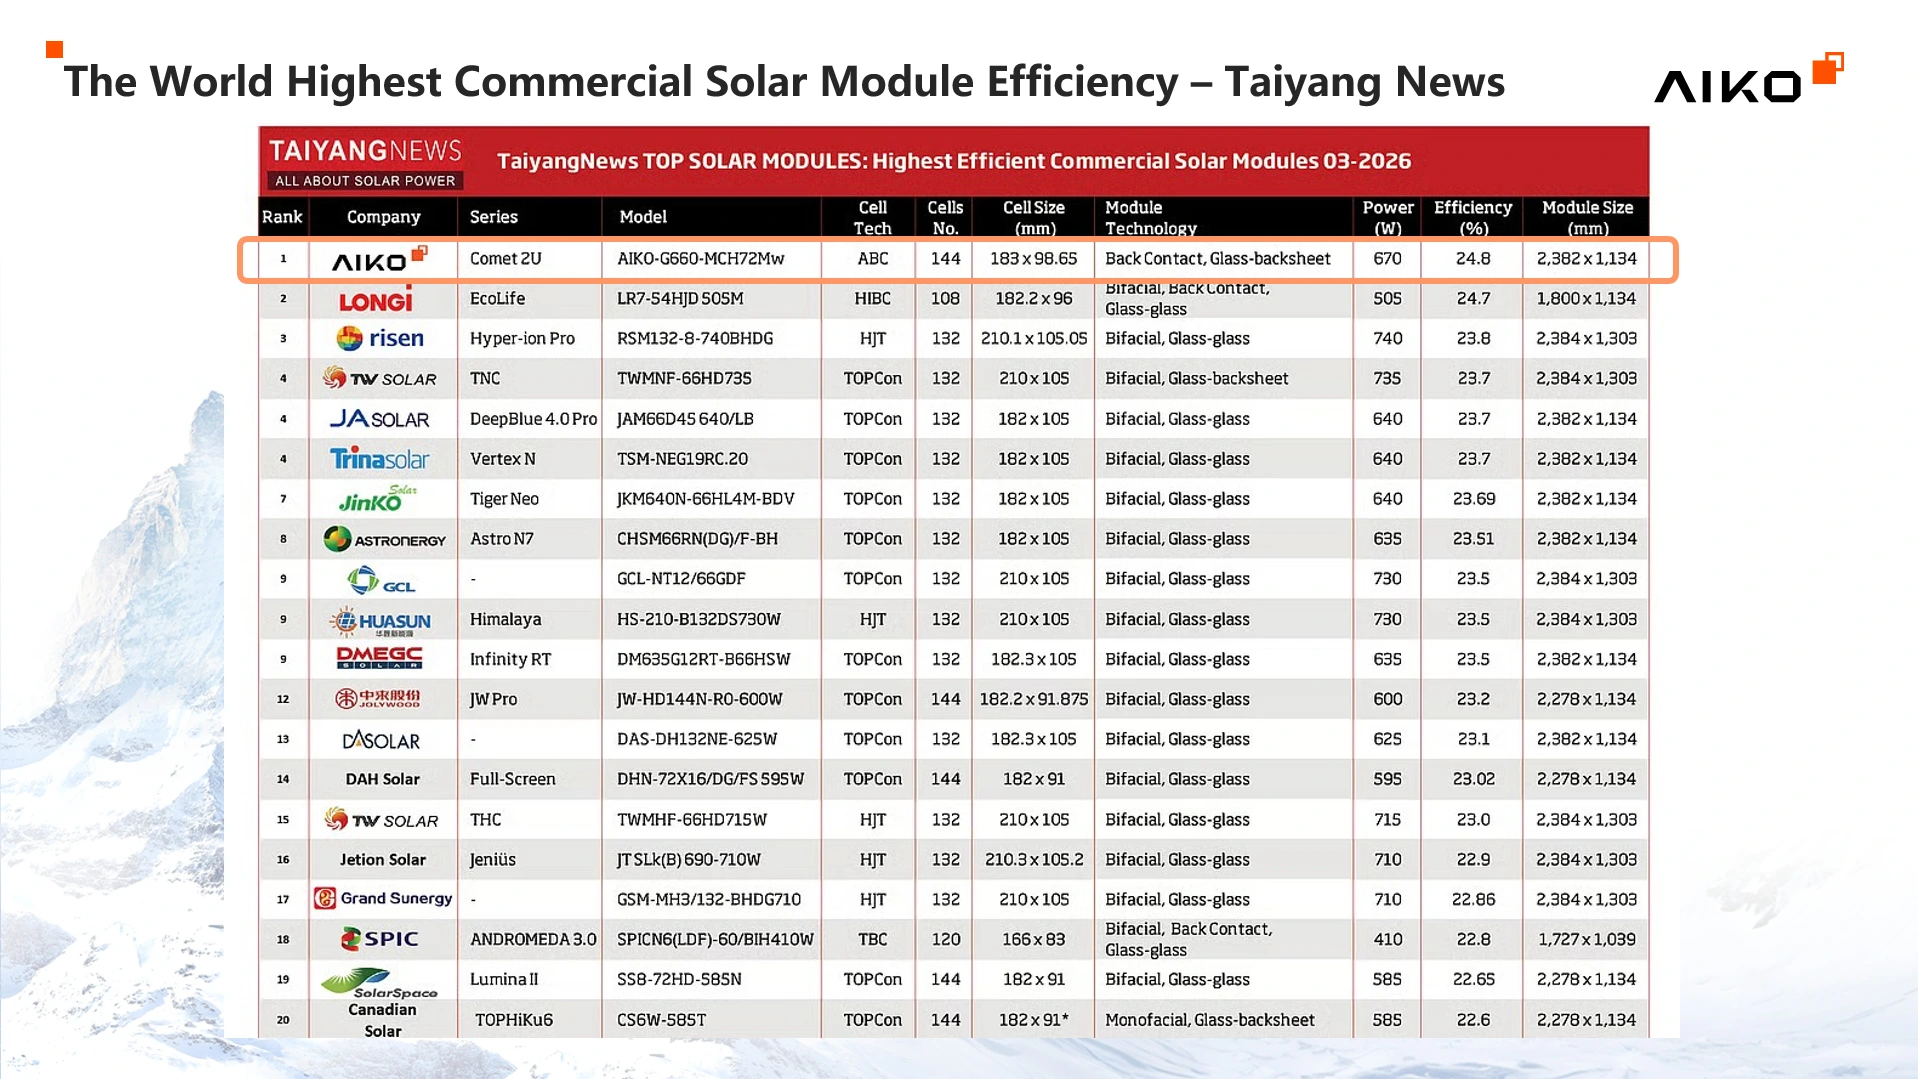Click the TW Solar logo in the TNC row

coord(379,378)
